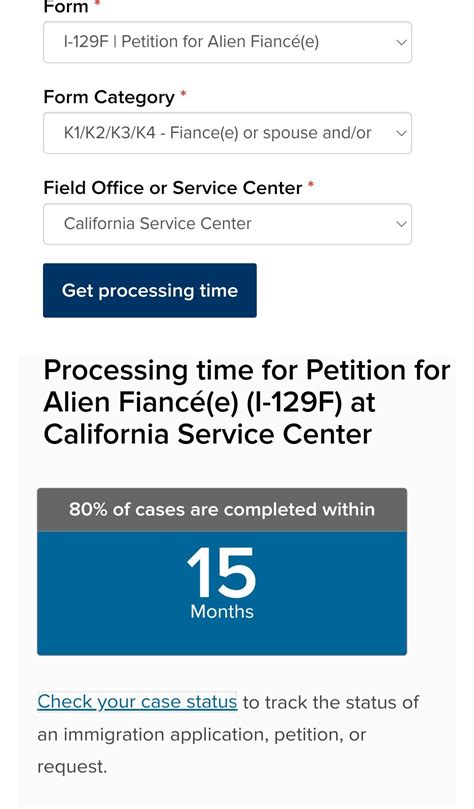This screenshot has height=809, width=474.
Task: Click the word request at paragraph end
Action: [x=72, y=767]
